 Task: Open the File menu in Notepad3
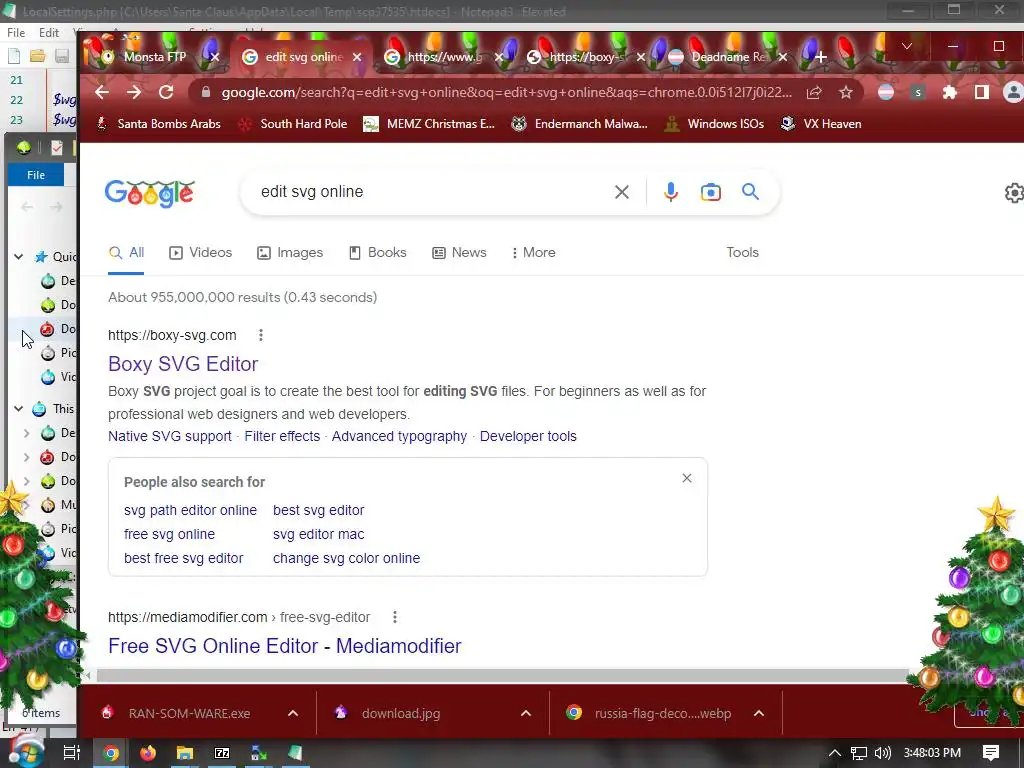(16, 33)
